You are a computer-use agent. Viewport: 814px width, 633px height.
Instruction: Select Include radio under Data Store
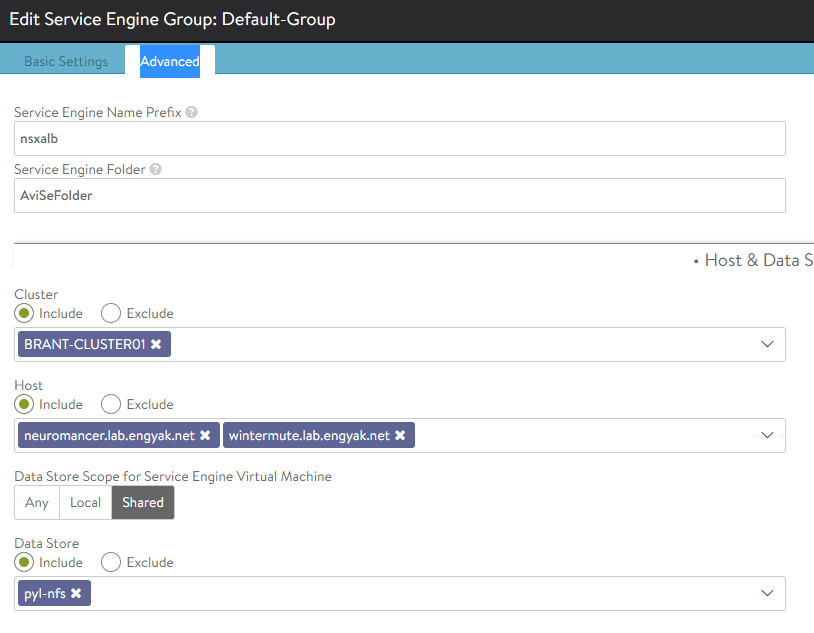point(24,562)
